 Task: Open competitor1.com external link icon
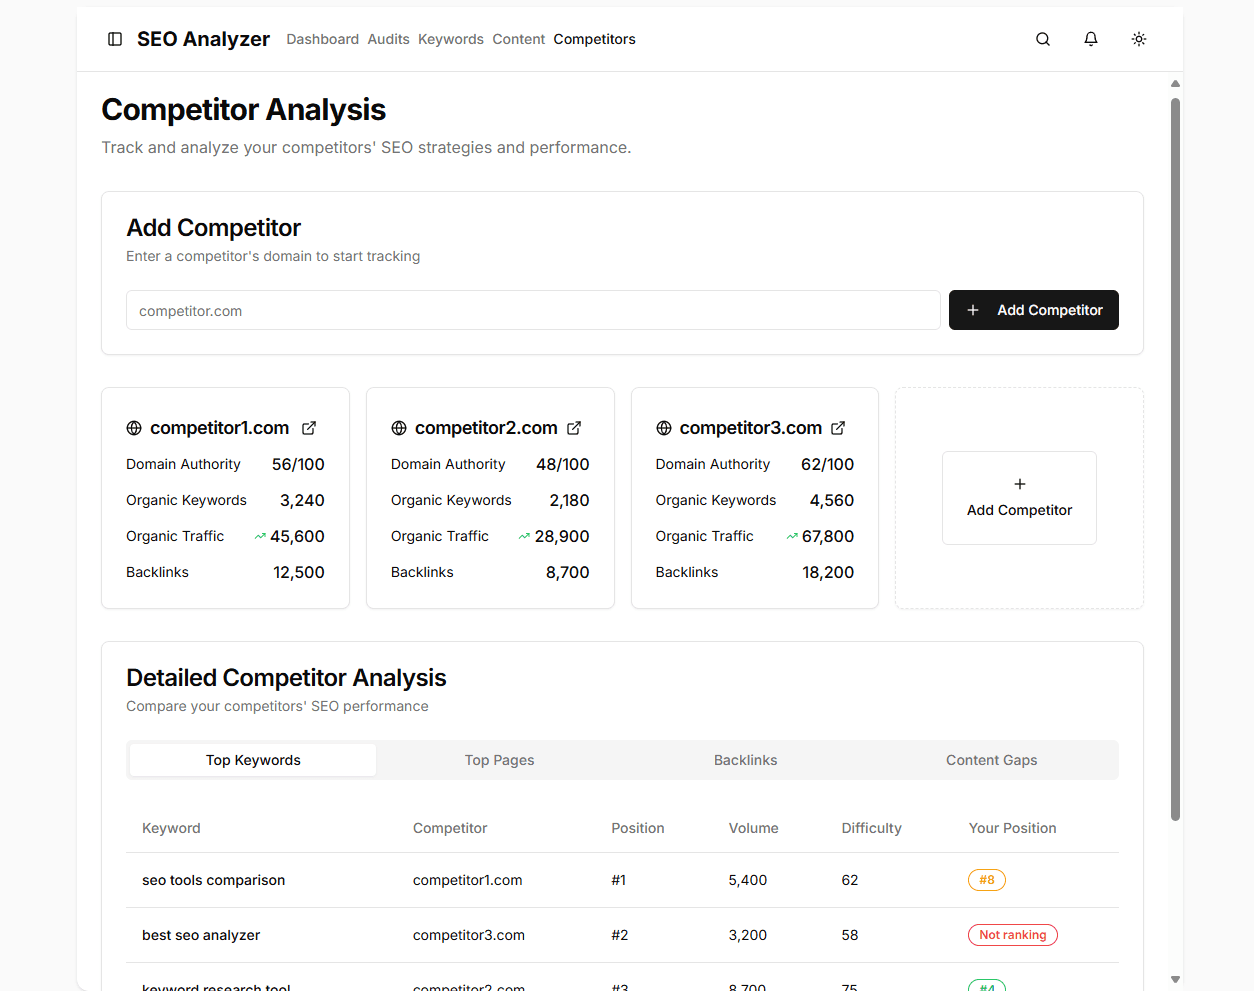point(309,428)
